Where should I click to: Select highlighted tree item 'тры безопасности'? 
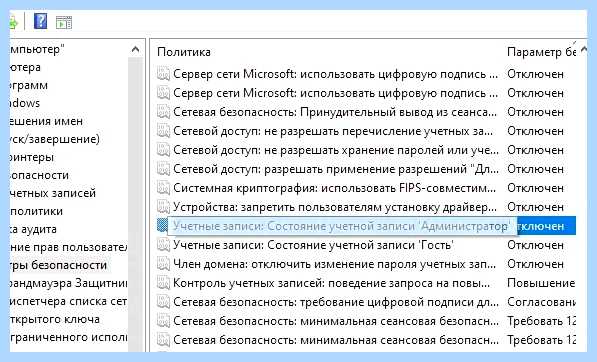[59, 265]
